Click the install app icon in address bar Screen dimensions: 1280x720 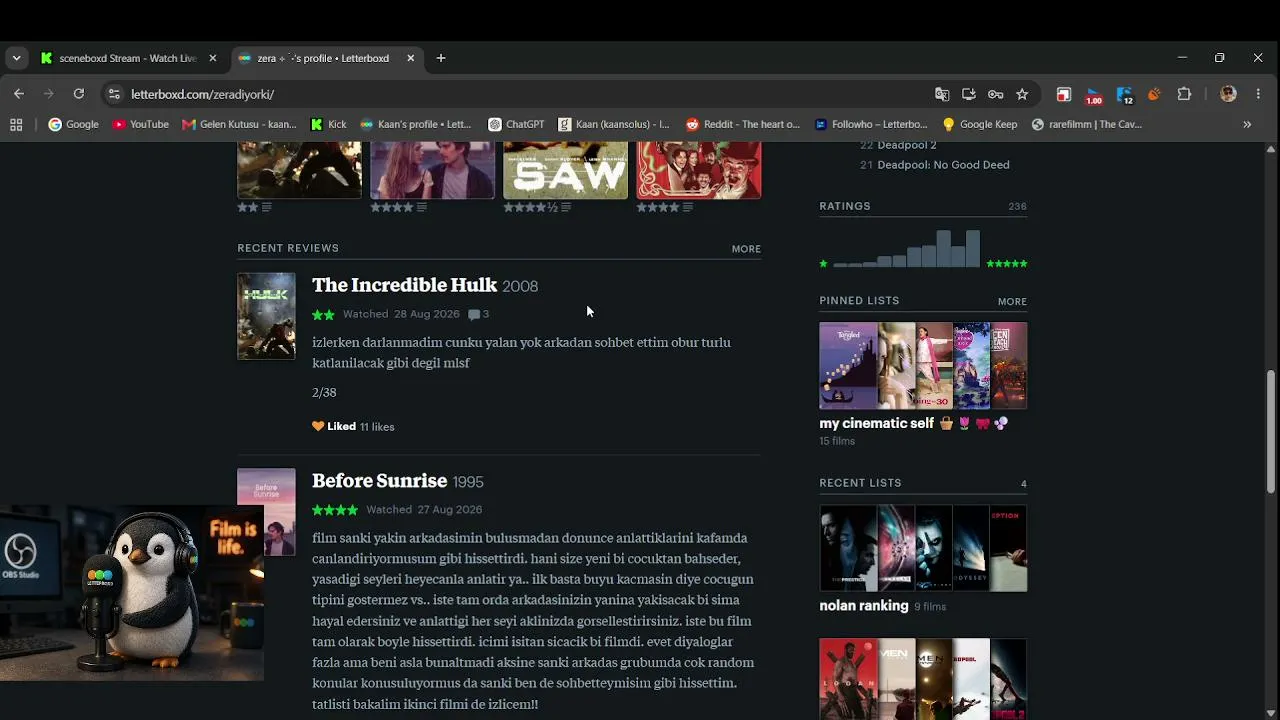tap(969, 94)
